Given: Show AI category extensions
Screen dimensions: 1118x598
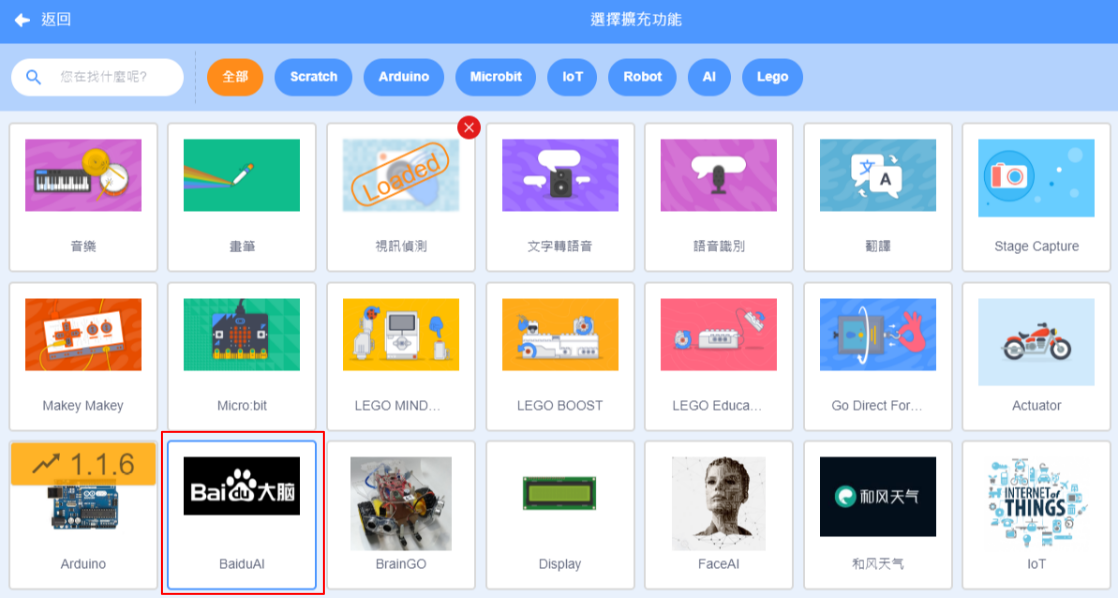Looking at the screenshot, I should pyautogui.click(x=709, y=77).
